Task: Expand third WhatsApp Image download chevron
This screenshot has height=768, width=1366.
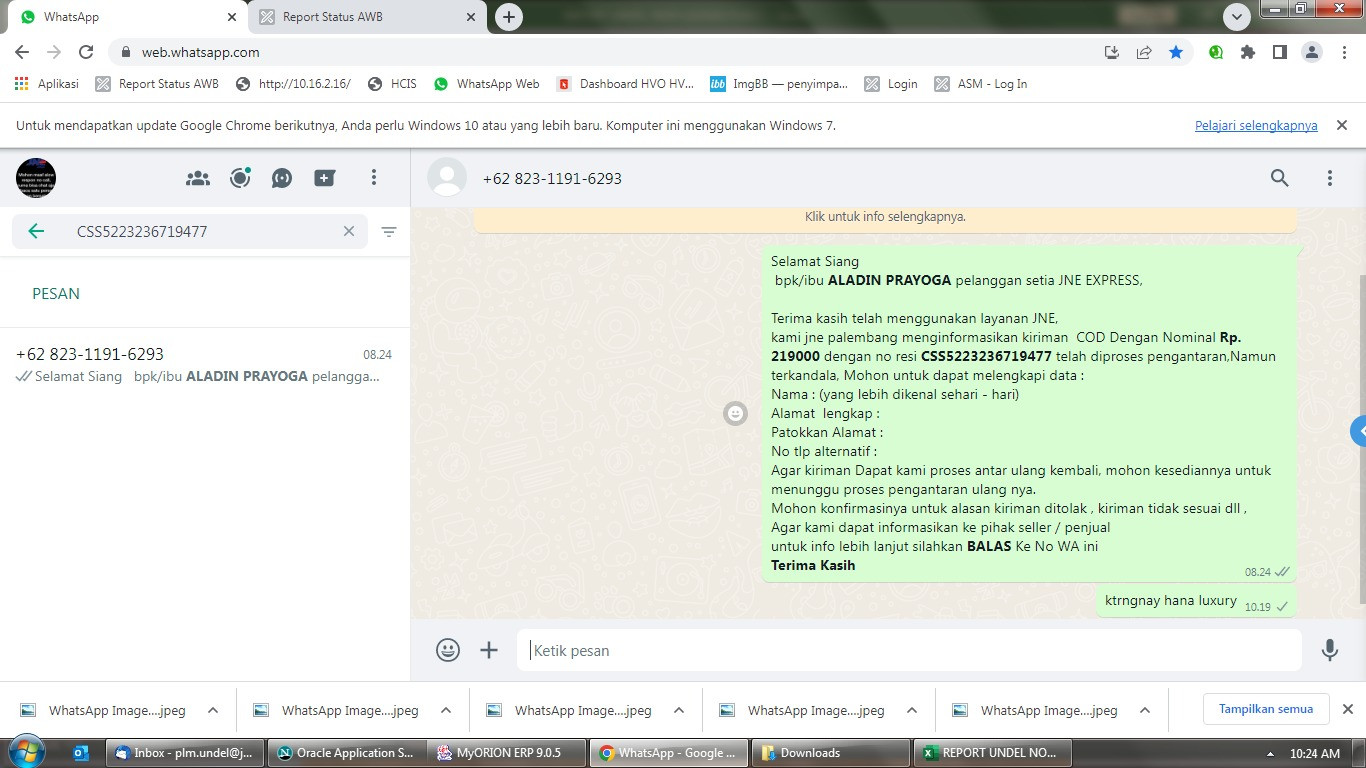Action: pos(679,710)
